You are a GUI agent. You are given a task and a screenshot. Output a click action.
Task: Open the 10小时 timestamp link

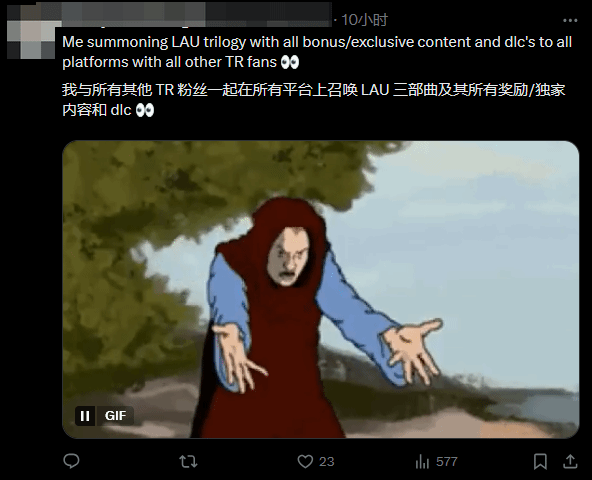[364, 20]
